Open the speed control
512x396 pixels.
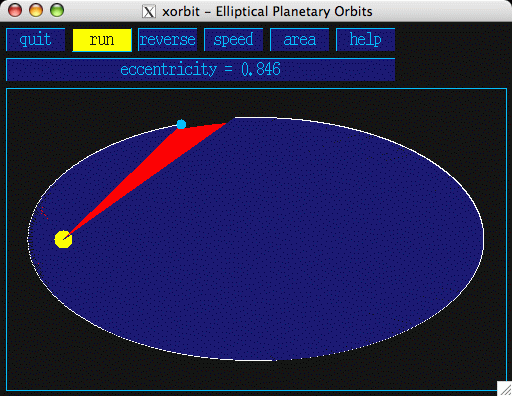(233, 40)
